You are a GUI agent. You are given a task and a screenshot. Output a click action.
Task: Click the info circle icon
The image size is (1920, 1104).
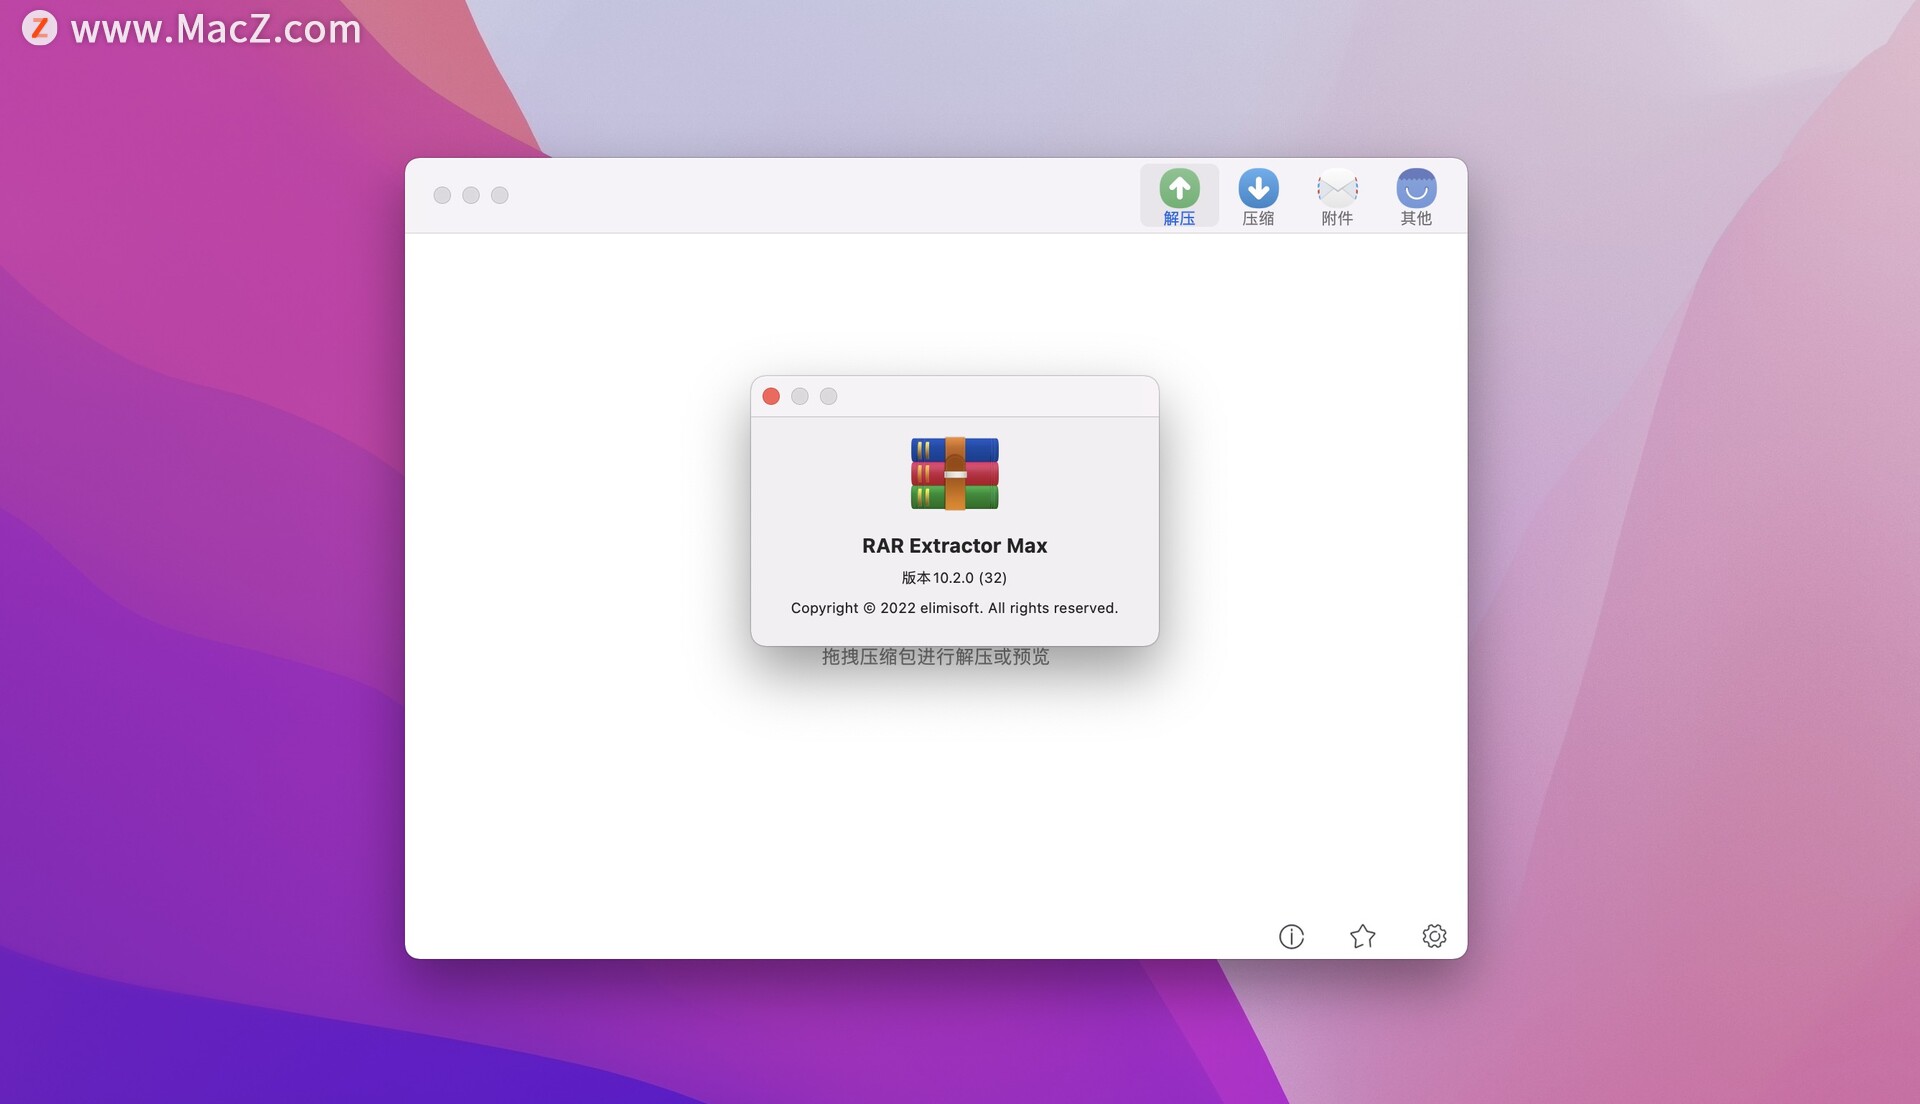[1291, 936]
